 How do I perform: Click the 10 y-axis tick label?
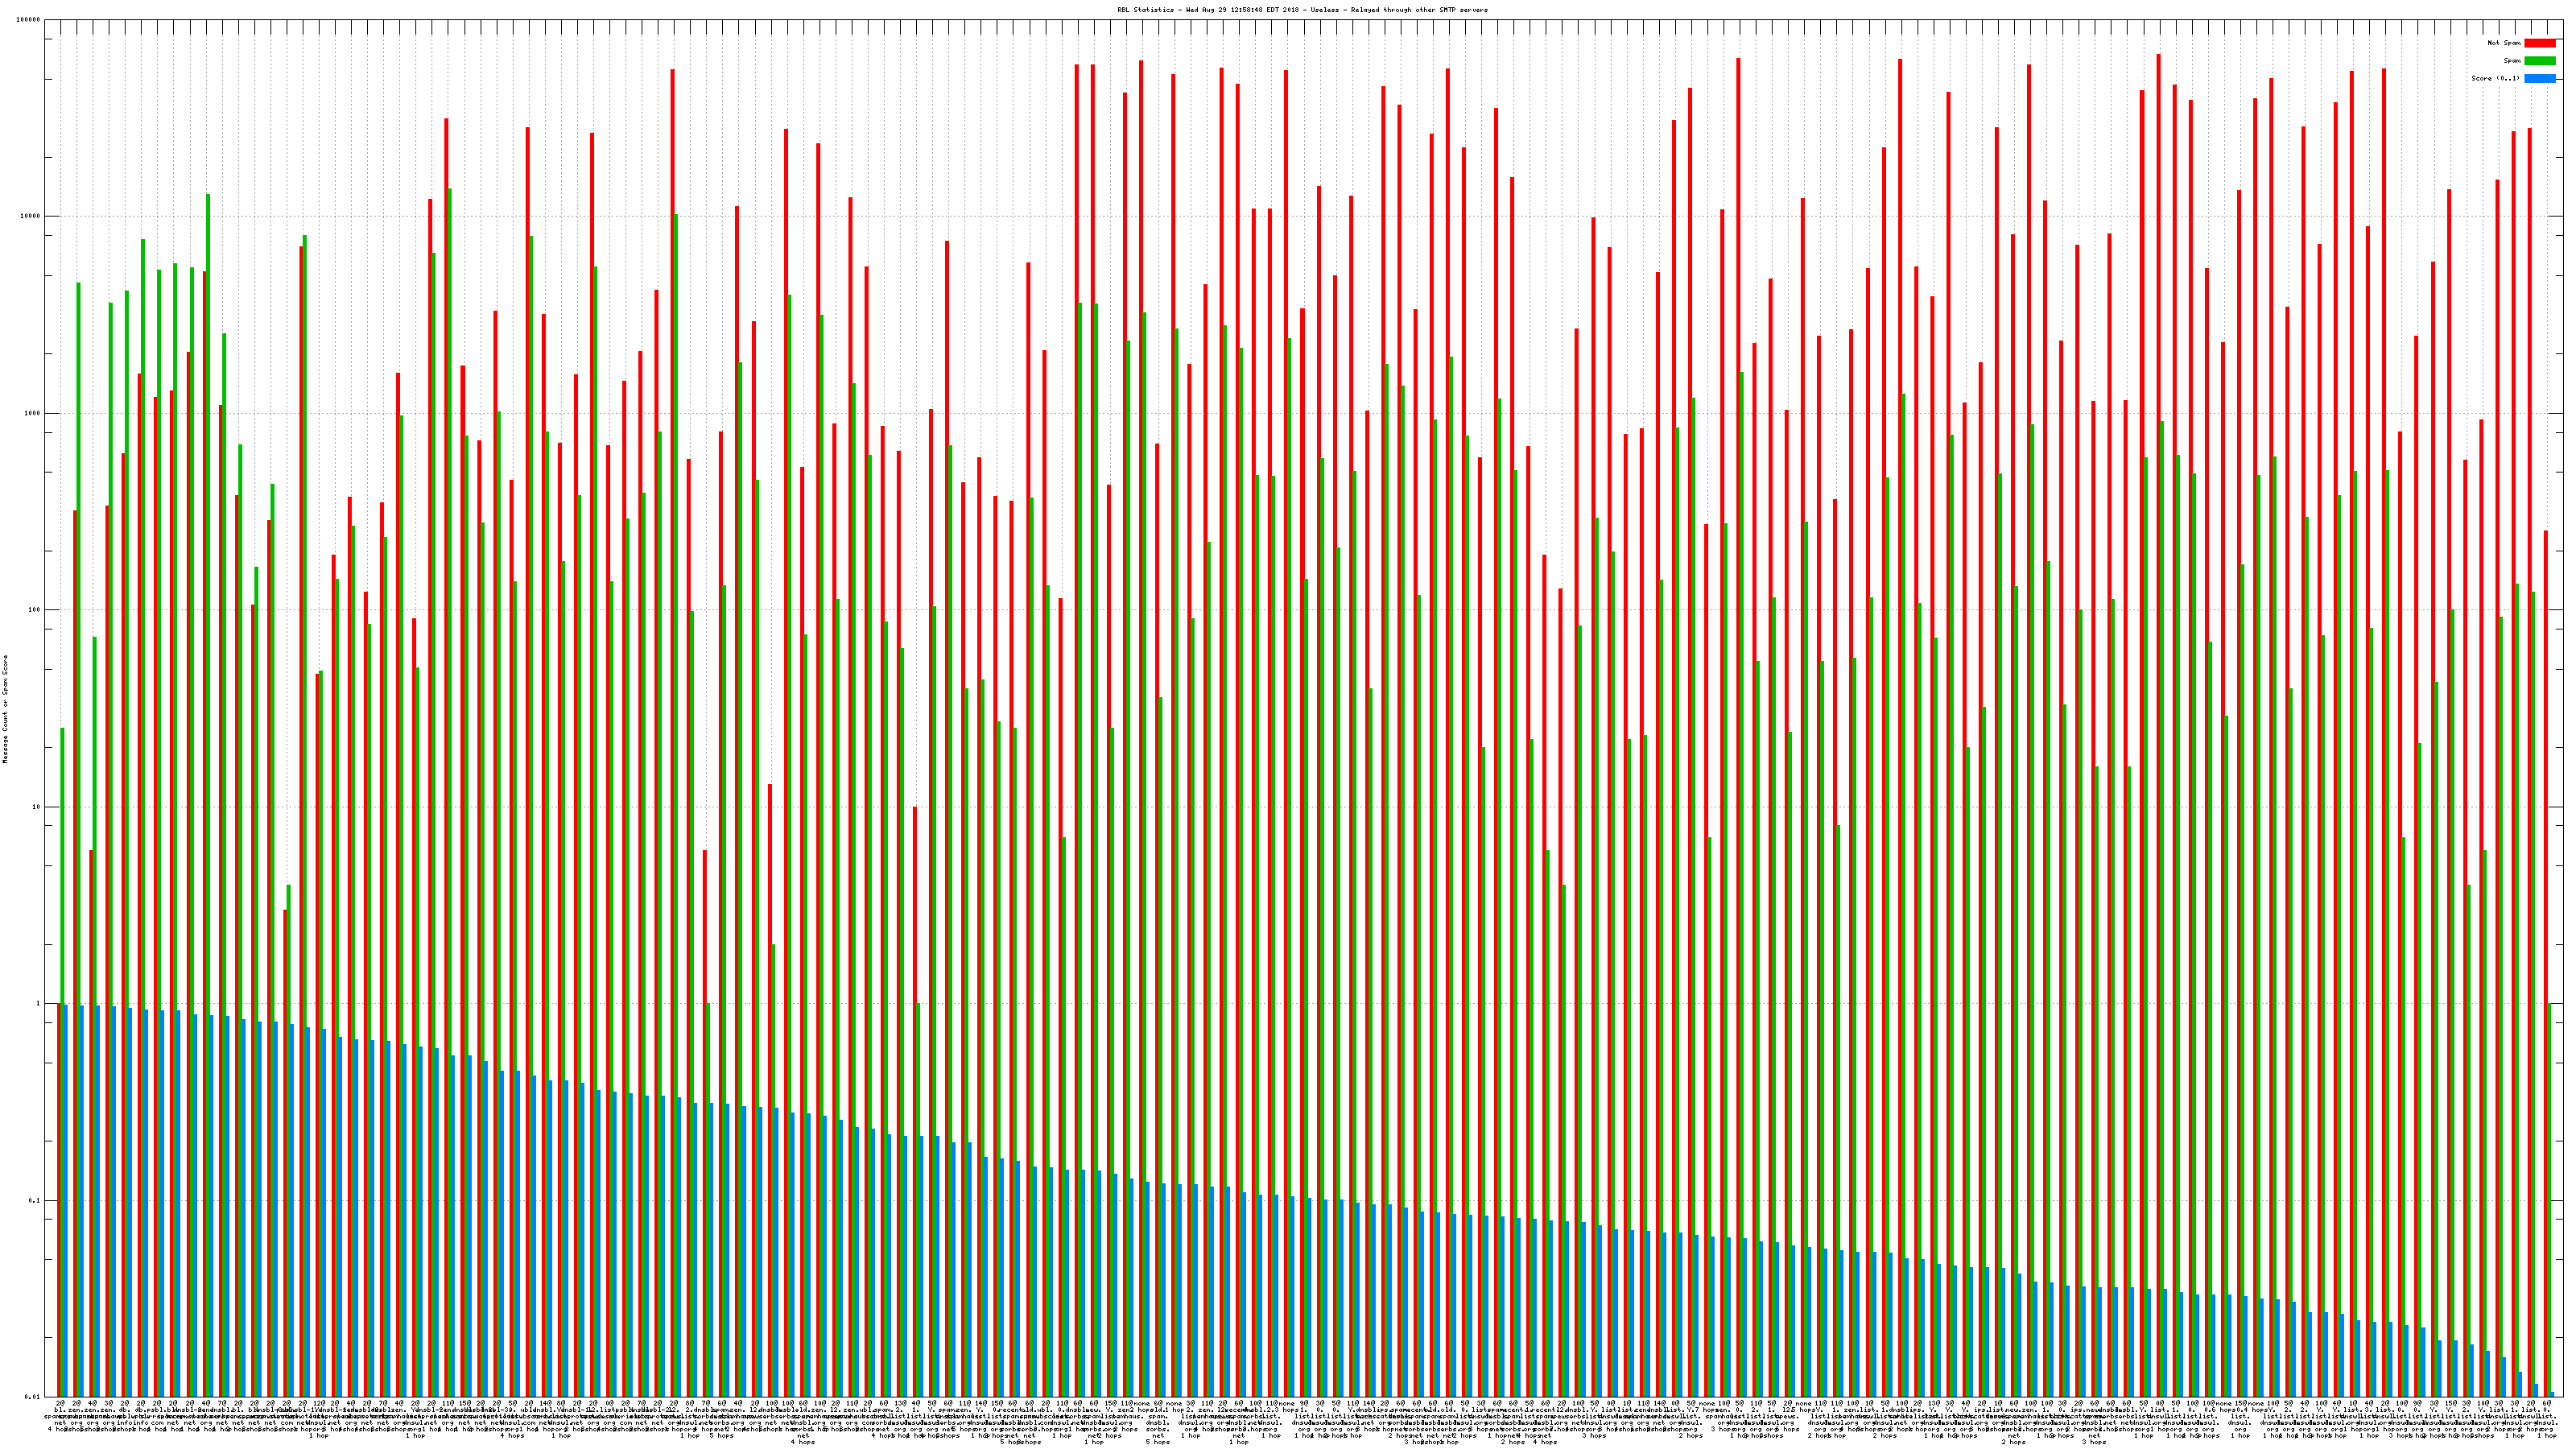(x=38, y=807)
